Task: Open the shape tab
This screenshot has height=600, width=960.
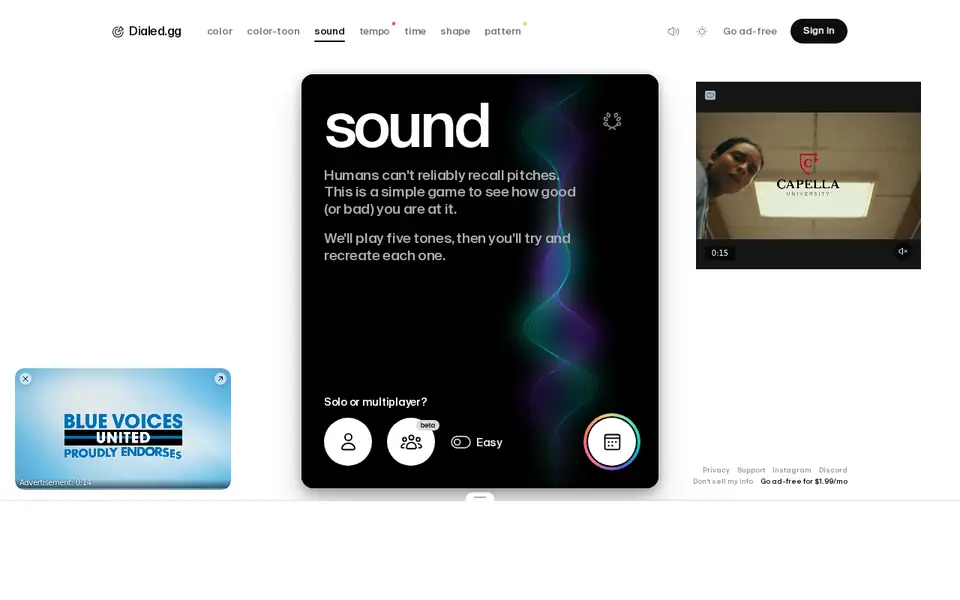Action: pos(455,31)
